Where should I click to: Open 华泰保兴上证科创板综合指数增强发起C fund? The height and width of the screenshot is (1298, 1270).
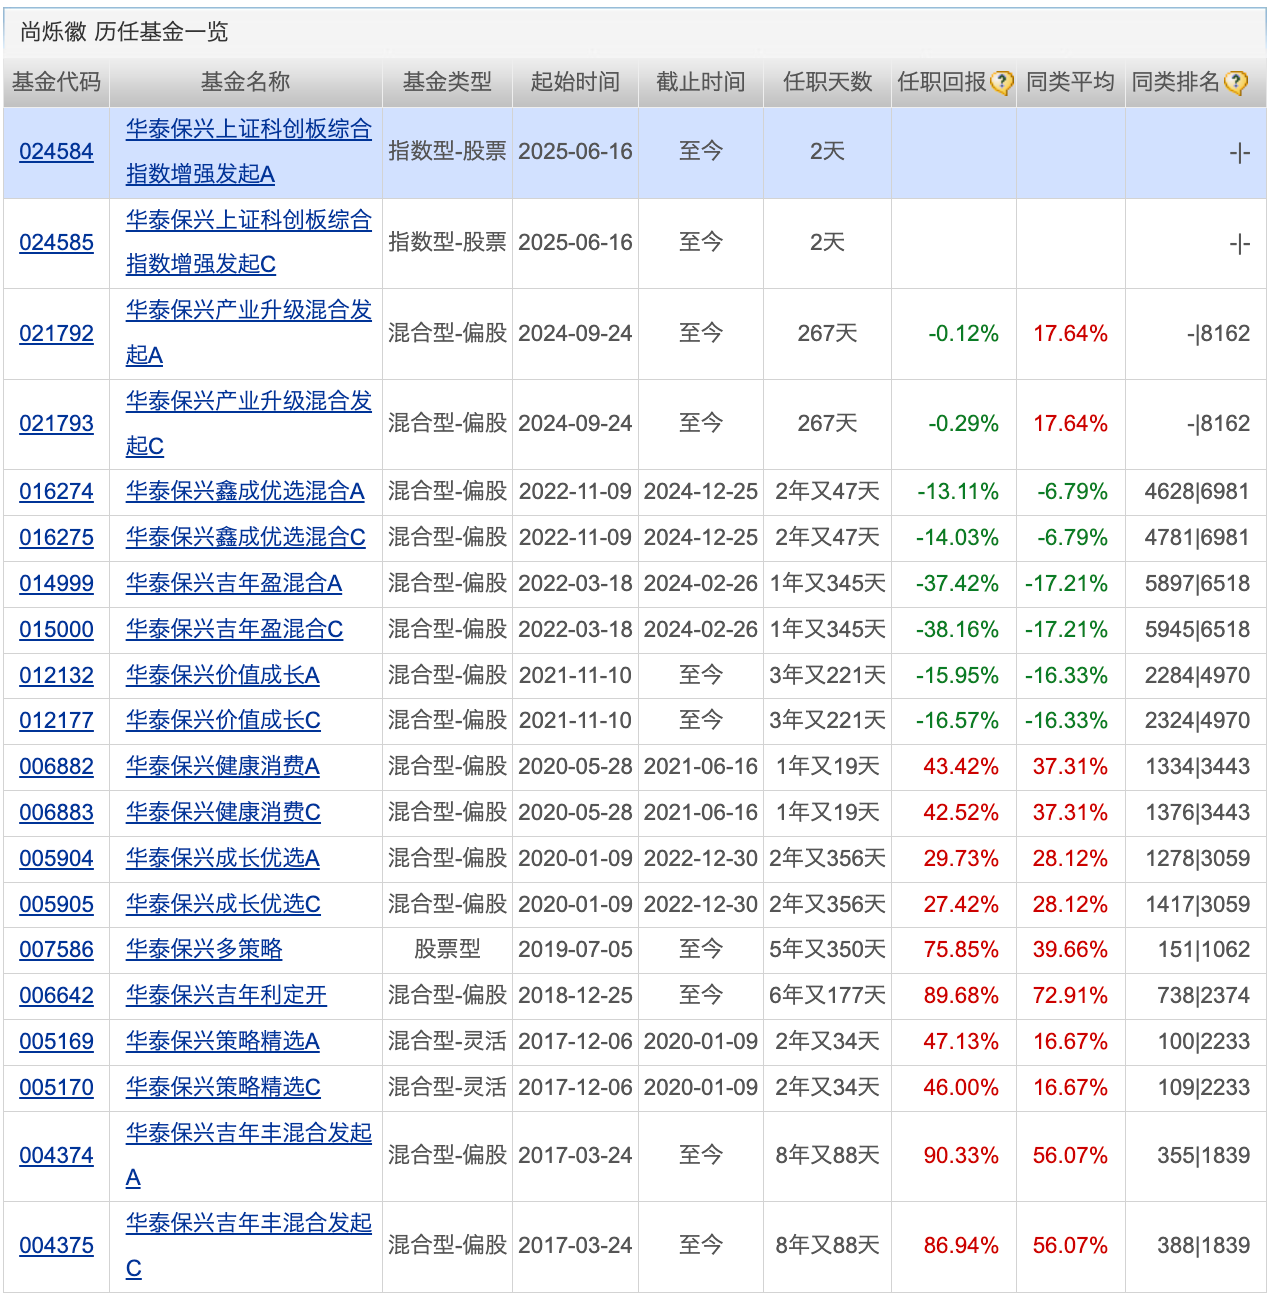[248, 243]
